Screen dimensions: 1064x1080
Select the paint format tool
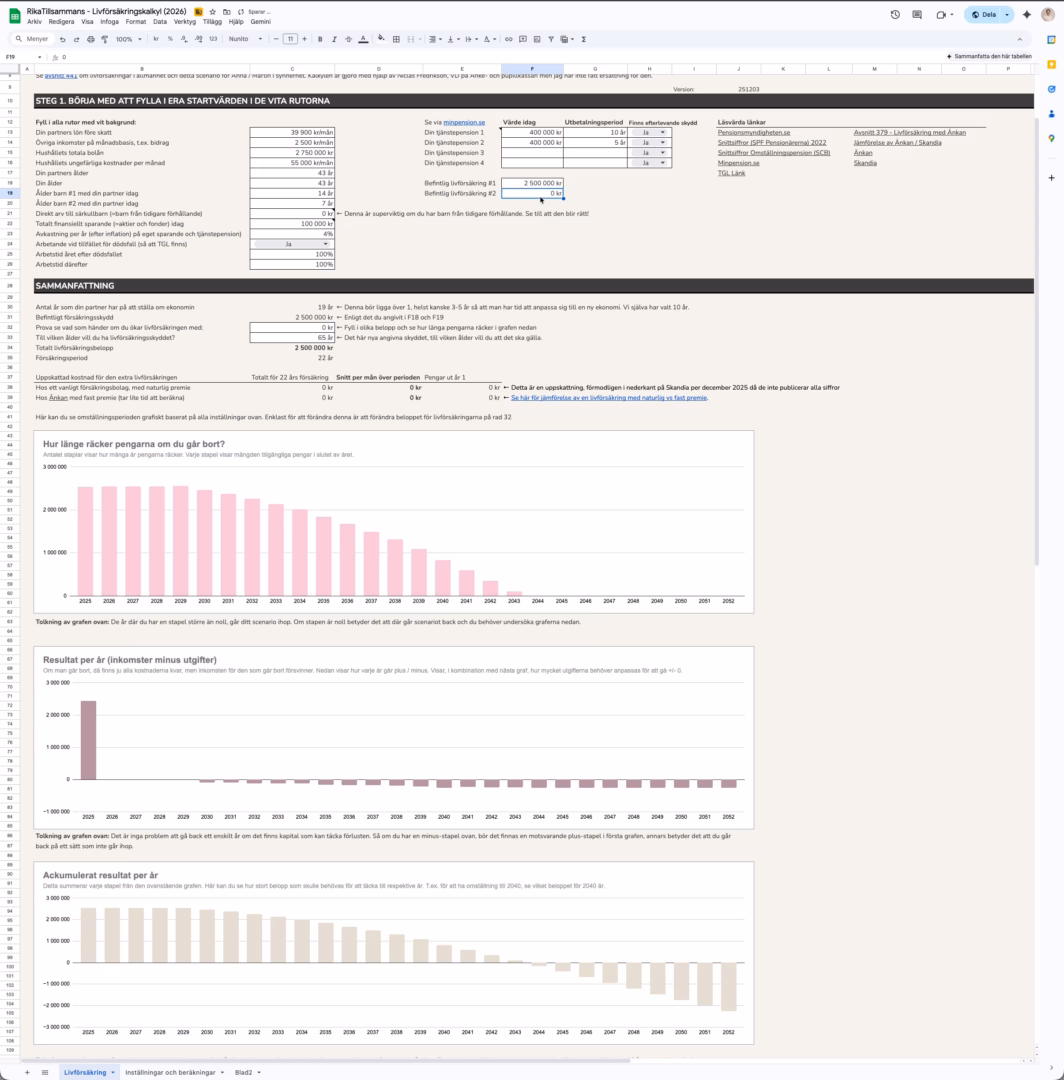105,39
